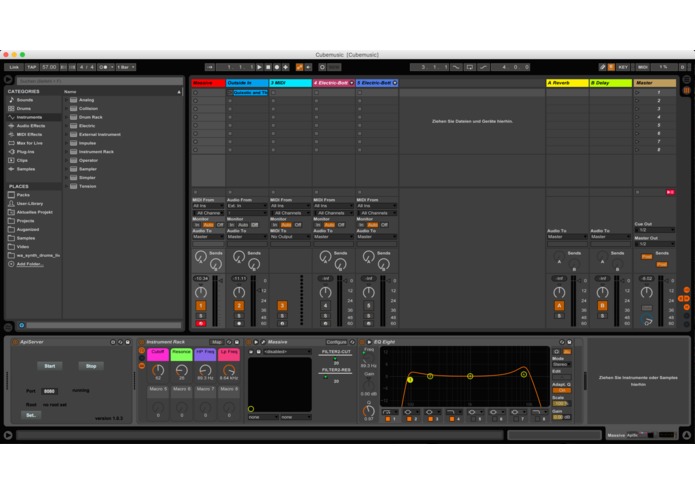Viewport: 695px width, 494px height.
Task: Toggle the orange computer MIDI keyboard icon
Action: pyautogui.click(x=611, y=67)
